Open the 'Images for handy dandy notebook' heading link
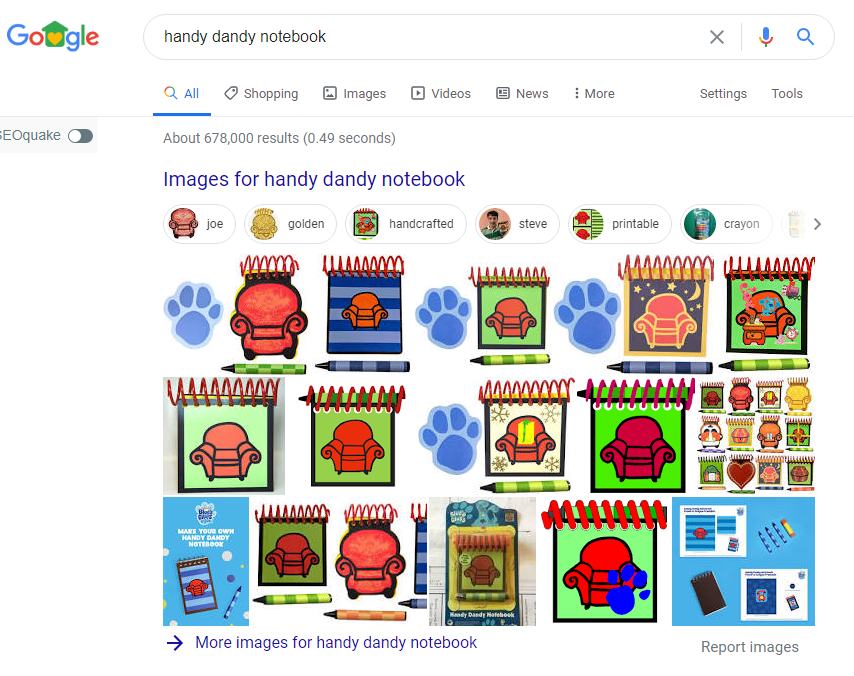Screen dimensions: 854x676 pyautogui.click(x=314, y=179)
